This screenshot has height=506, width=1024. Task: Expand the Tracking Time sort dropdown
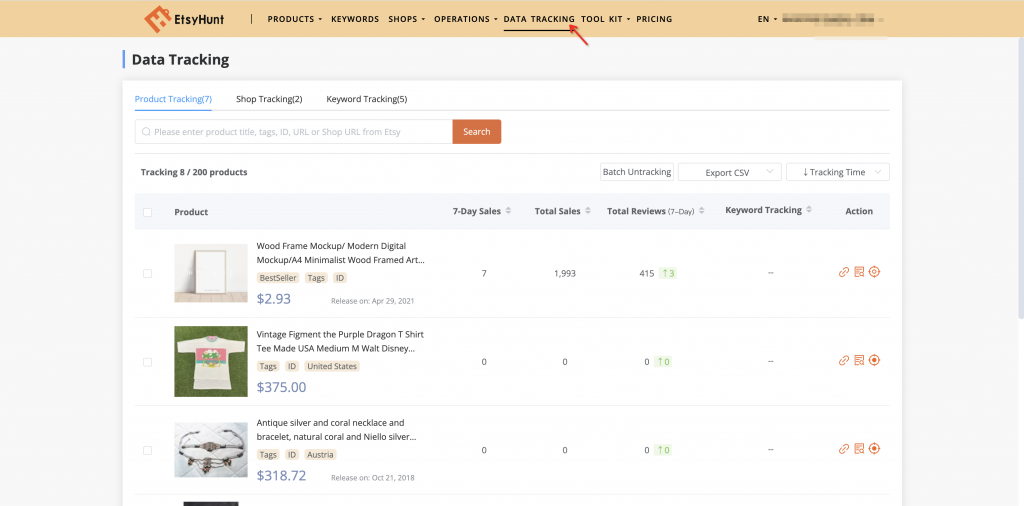(837, 172)
